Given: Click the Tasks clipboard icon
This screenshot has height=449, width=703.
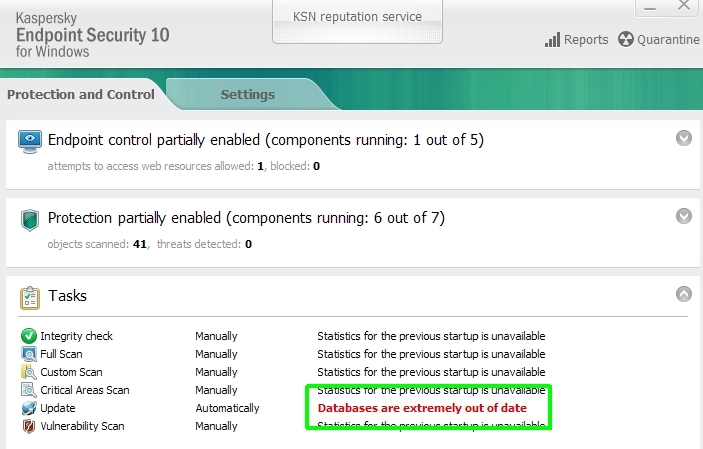Looking at the screenshot, I should [x=30, y=298].
